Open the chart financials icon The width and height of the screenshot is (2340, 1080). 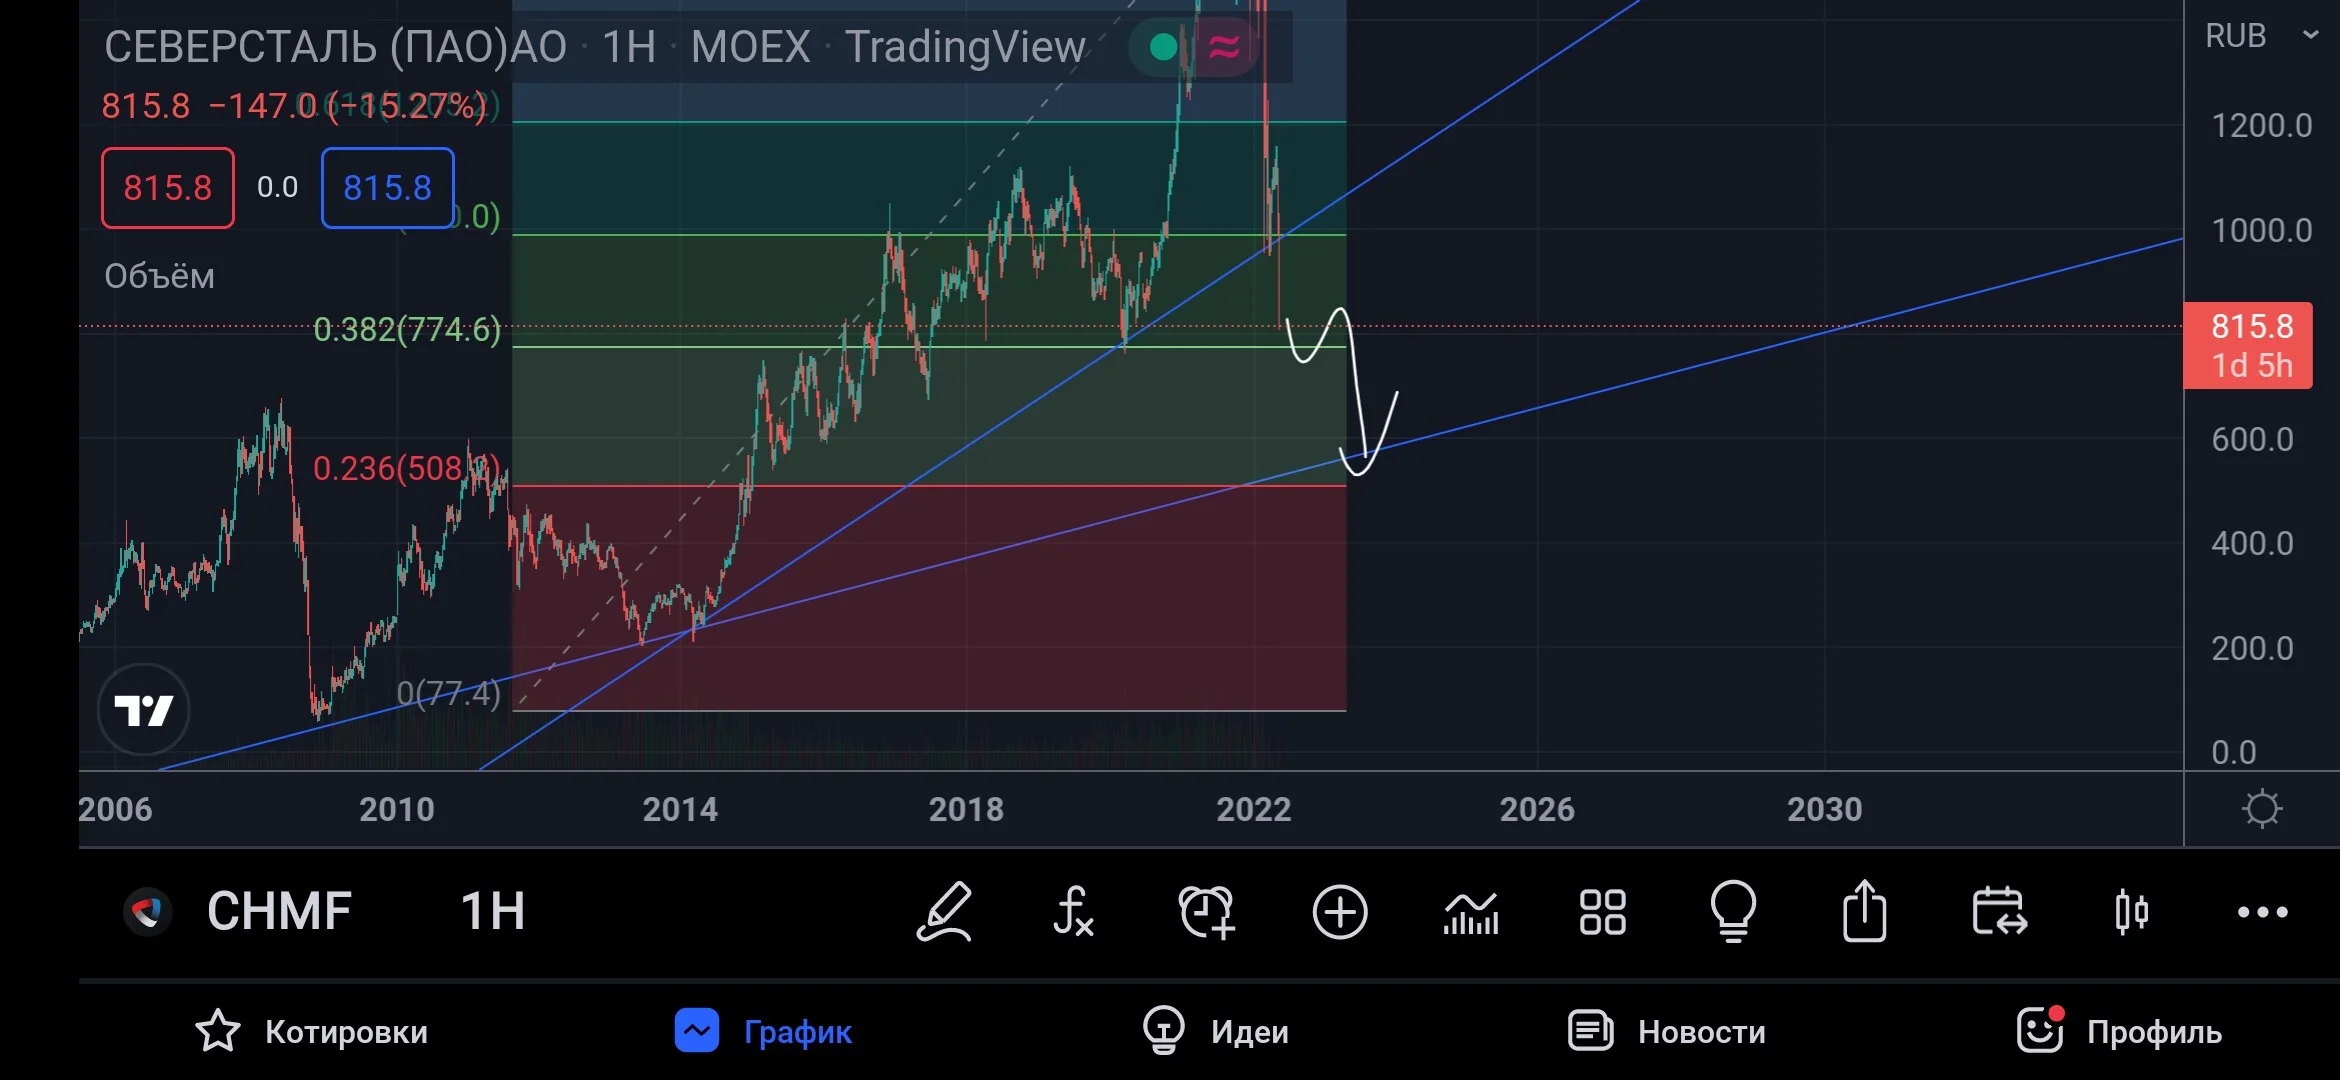point(1471,912)
